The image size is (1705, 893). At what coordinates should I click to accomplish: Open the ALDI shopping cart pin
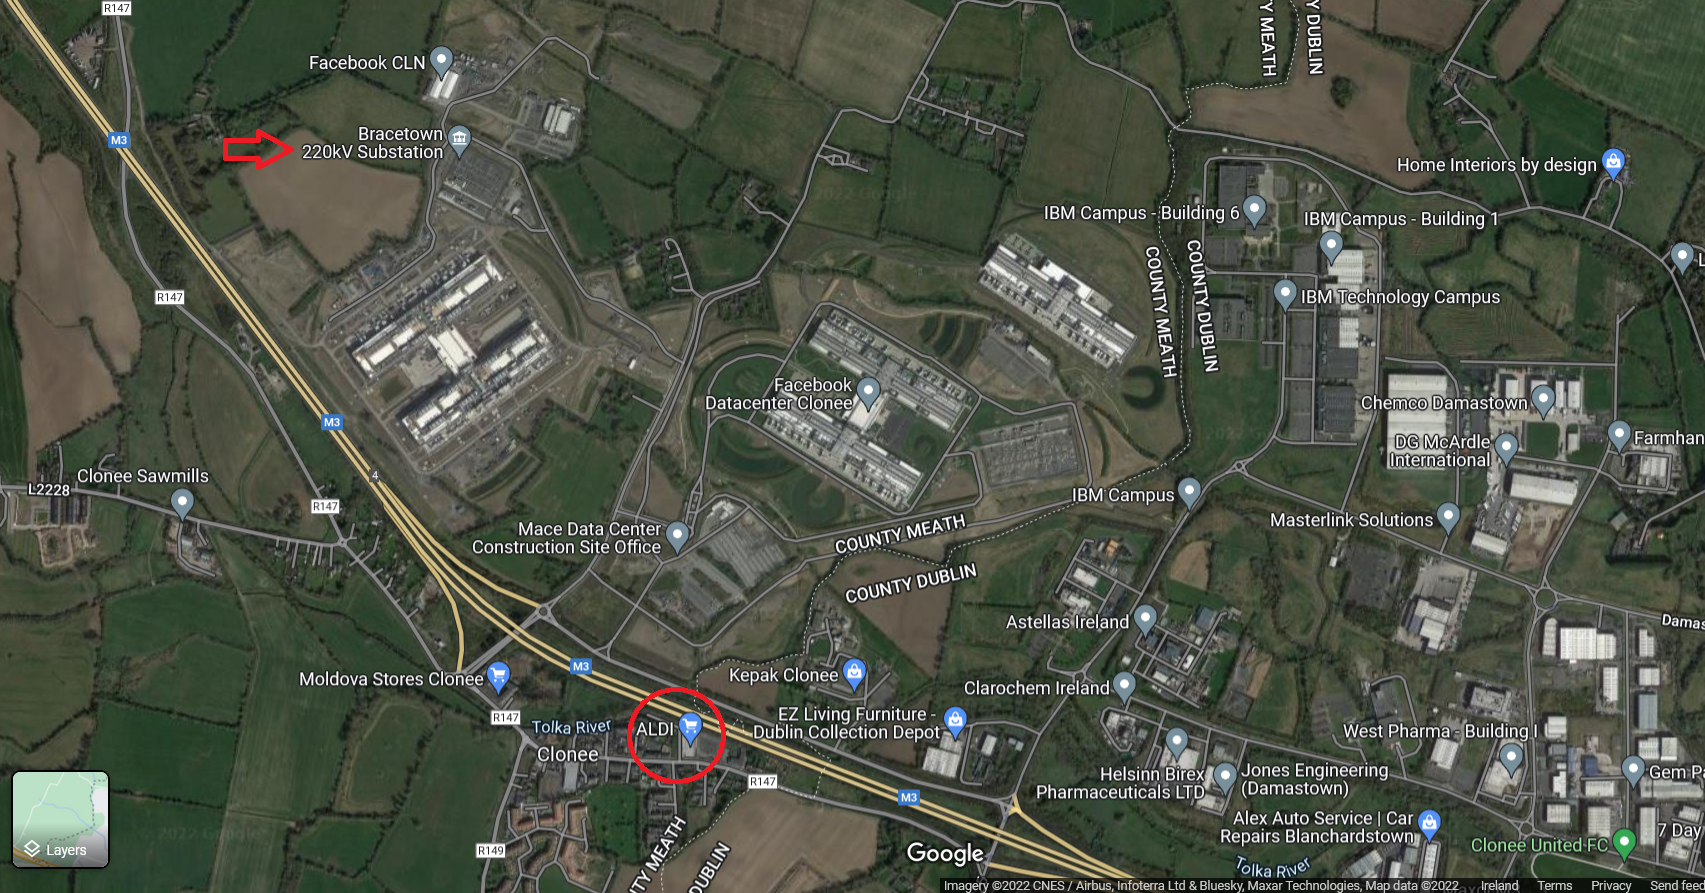click(x=690, y=728)
